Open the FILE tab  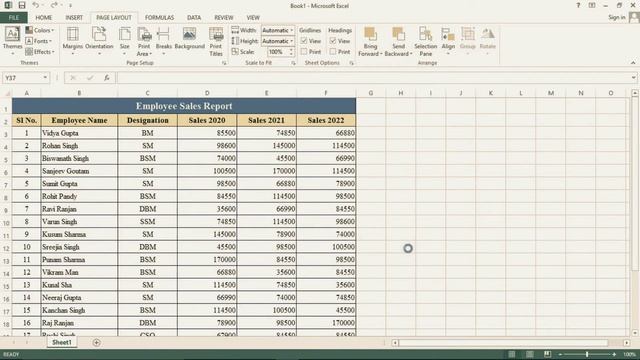13,18
